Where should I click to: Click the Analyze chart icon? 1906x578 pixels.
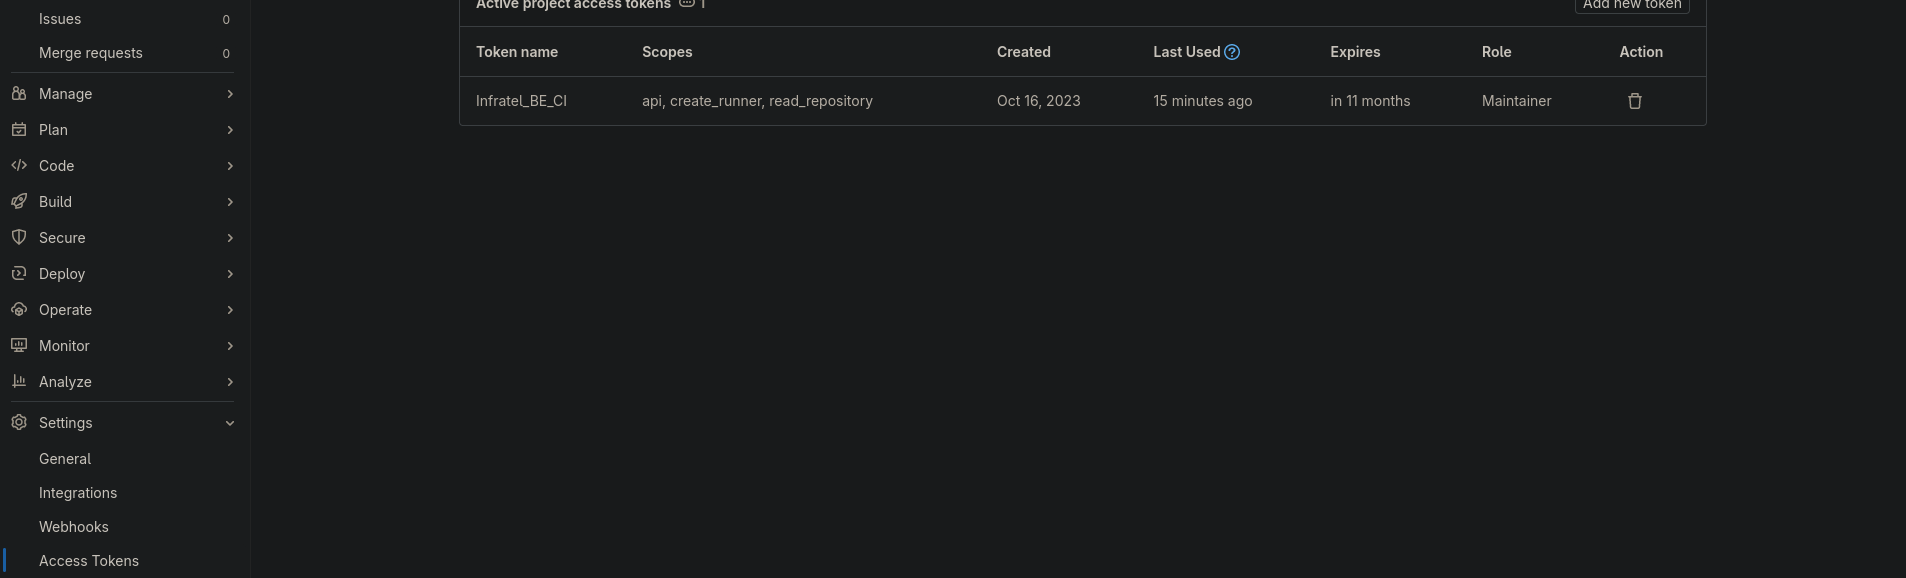coord(19,382)
